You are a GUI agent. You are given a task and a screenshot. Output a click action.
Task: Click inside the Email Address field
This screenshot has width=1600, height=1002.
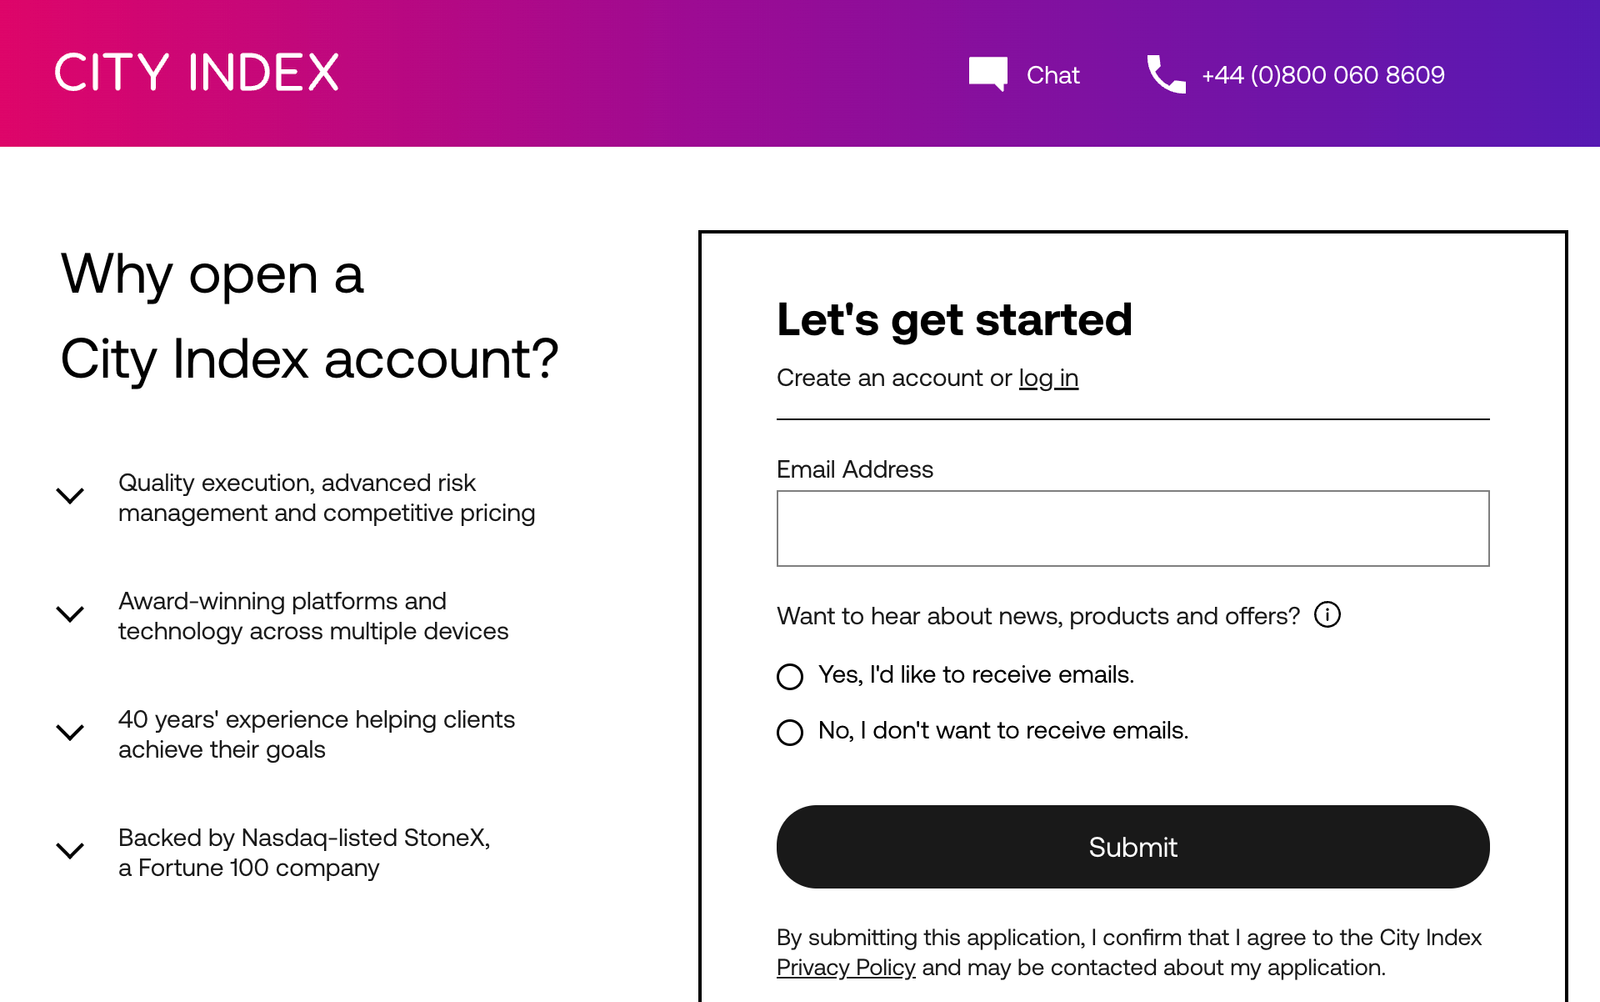tap(1132, 528)
